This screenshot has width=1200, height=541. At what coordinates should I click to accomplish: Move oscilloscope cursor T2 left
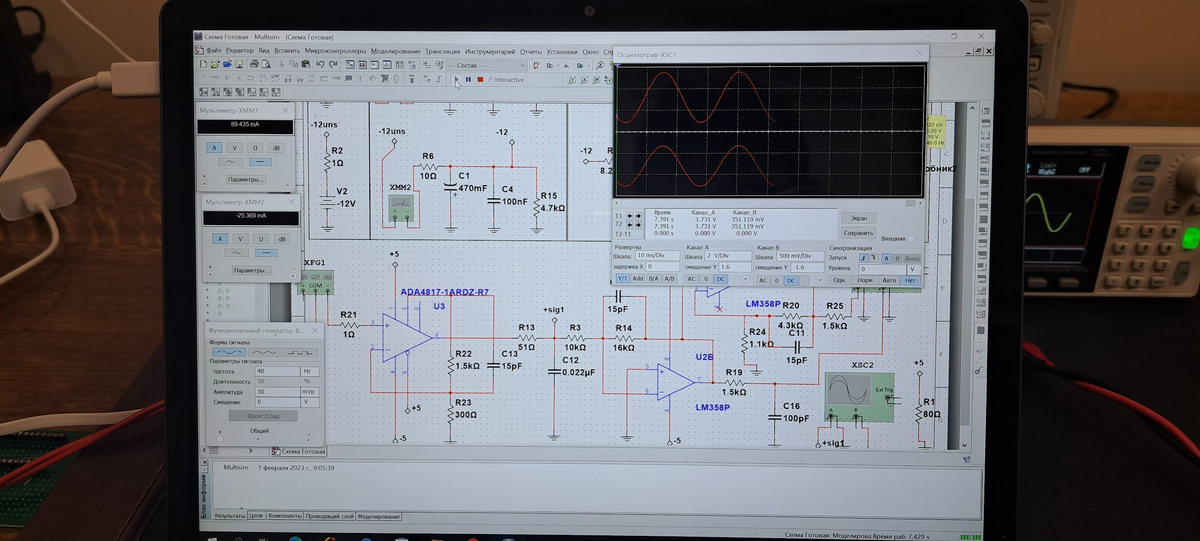[x=629, y=225]
